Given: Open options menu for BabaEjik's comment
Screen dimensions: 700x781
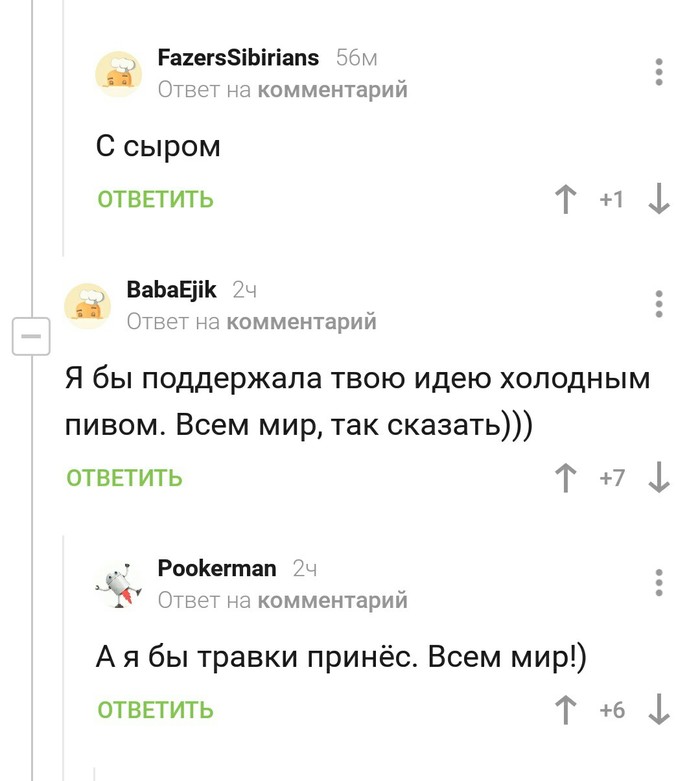Looking at the screenshot, I should coord(658,304).
